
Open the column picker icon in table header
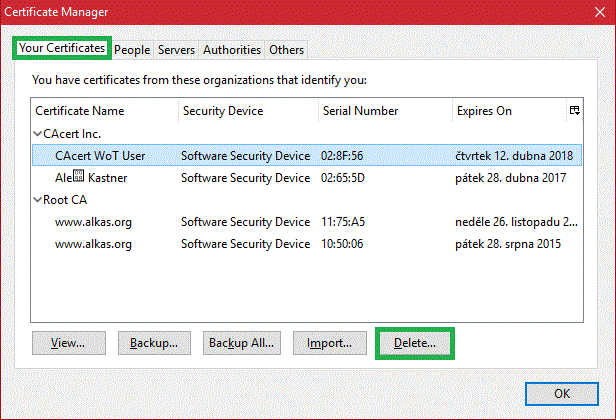(574, 110)
